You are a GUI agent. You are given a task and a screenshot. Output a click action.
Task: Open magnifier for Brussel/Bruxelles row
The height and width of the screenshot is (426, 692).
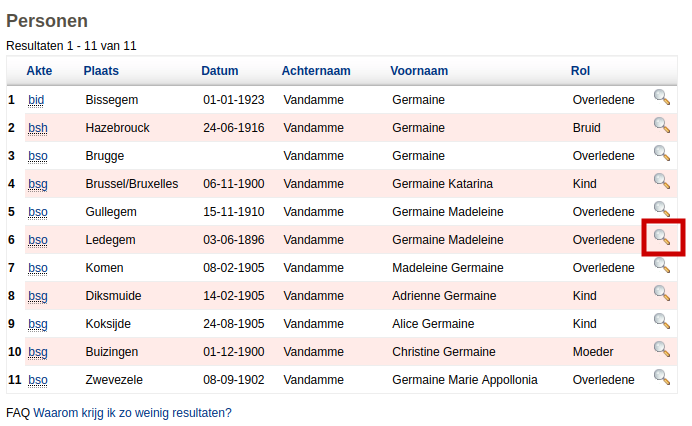click(x=661, y=181)
